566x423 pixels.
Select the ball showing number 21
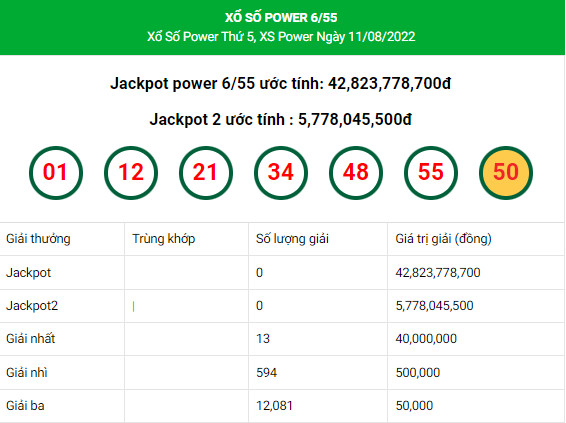[206, 173]
